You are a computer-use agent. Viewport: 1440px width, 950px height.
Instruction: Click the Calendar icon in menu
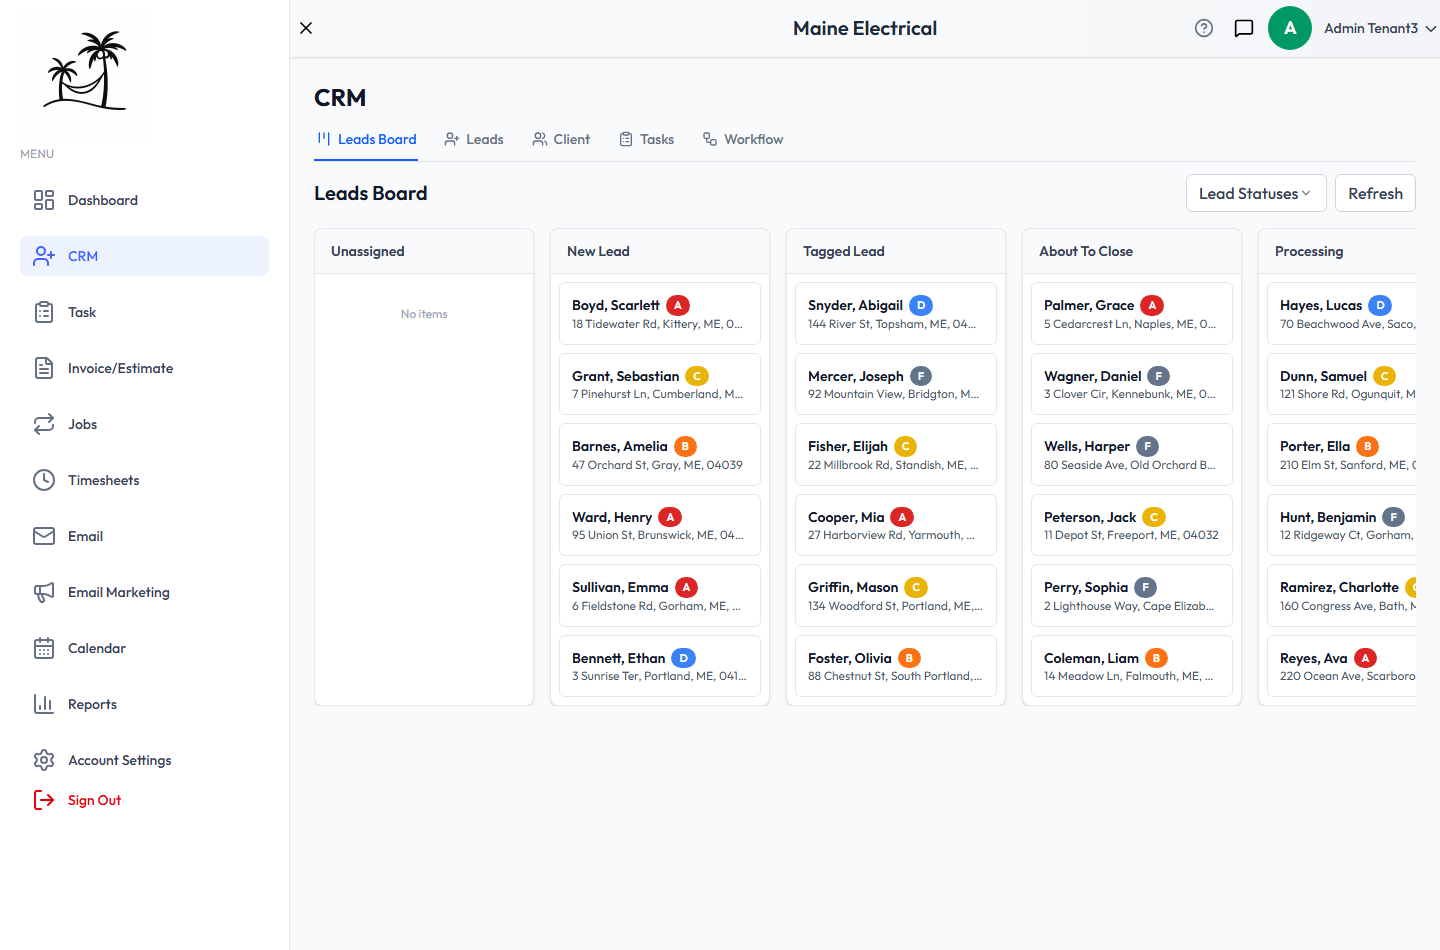[x=44, y=648]
